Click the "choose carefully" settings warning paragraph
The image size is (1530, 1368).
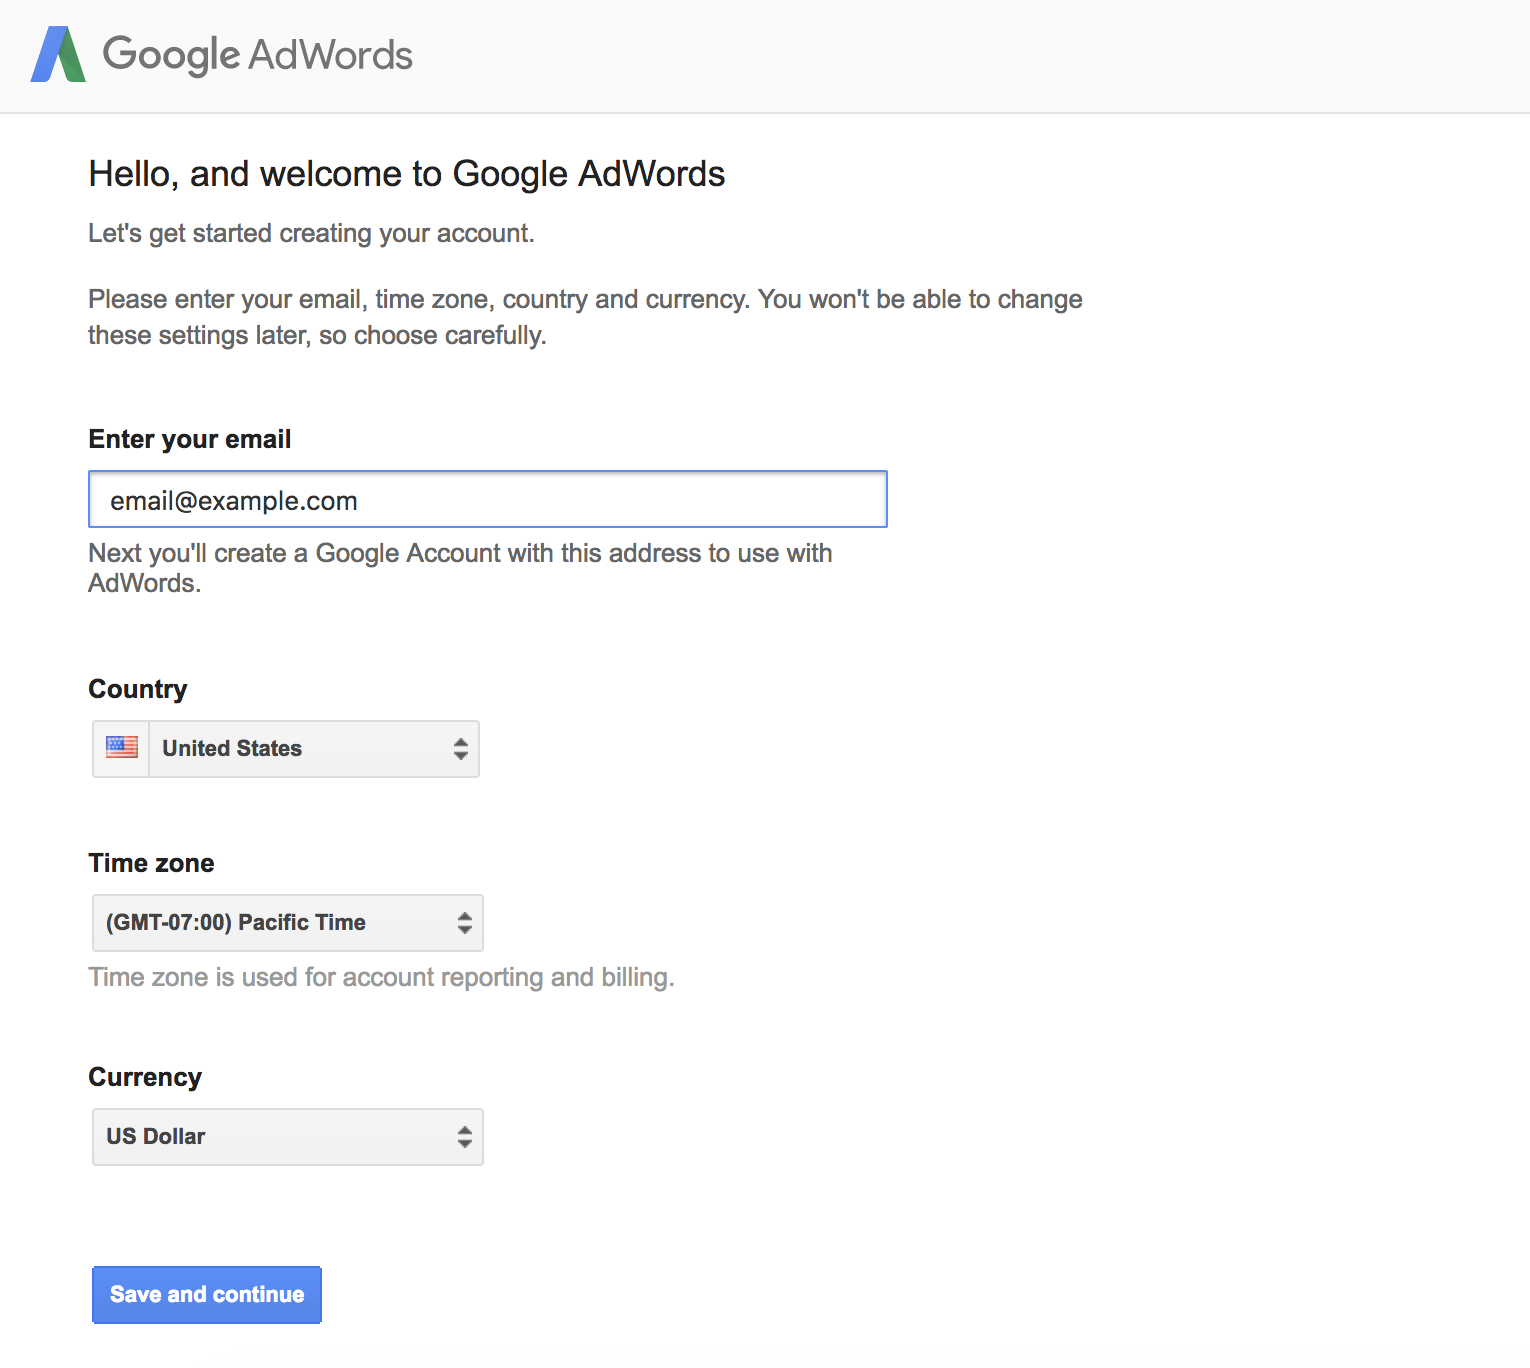click(x=585, y=317)
